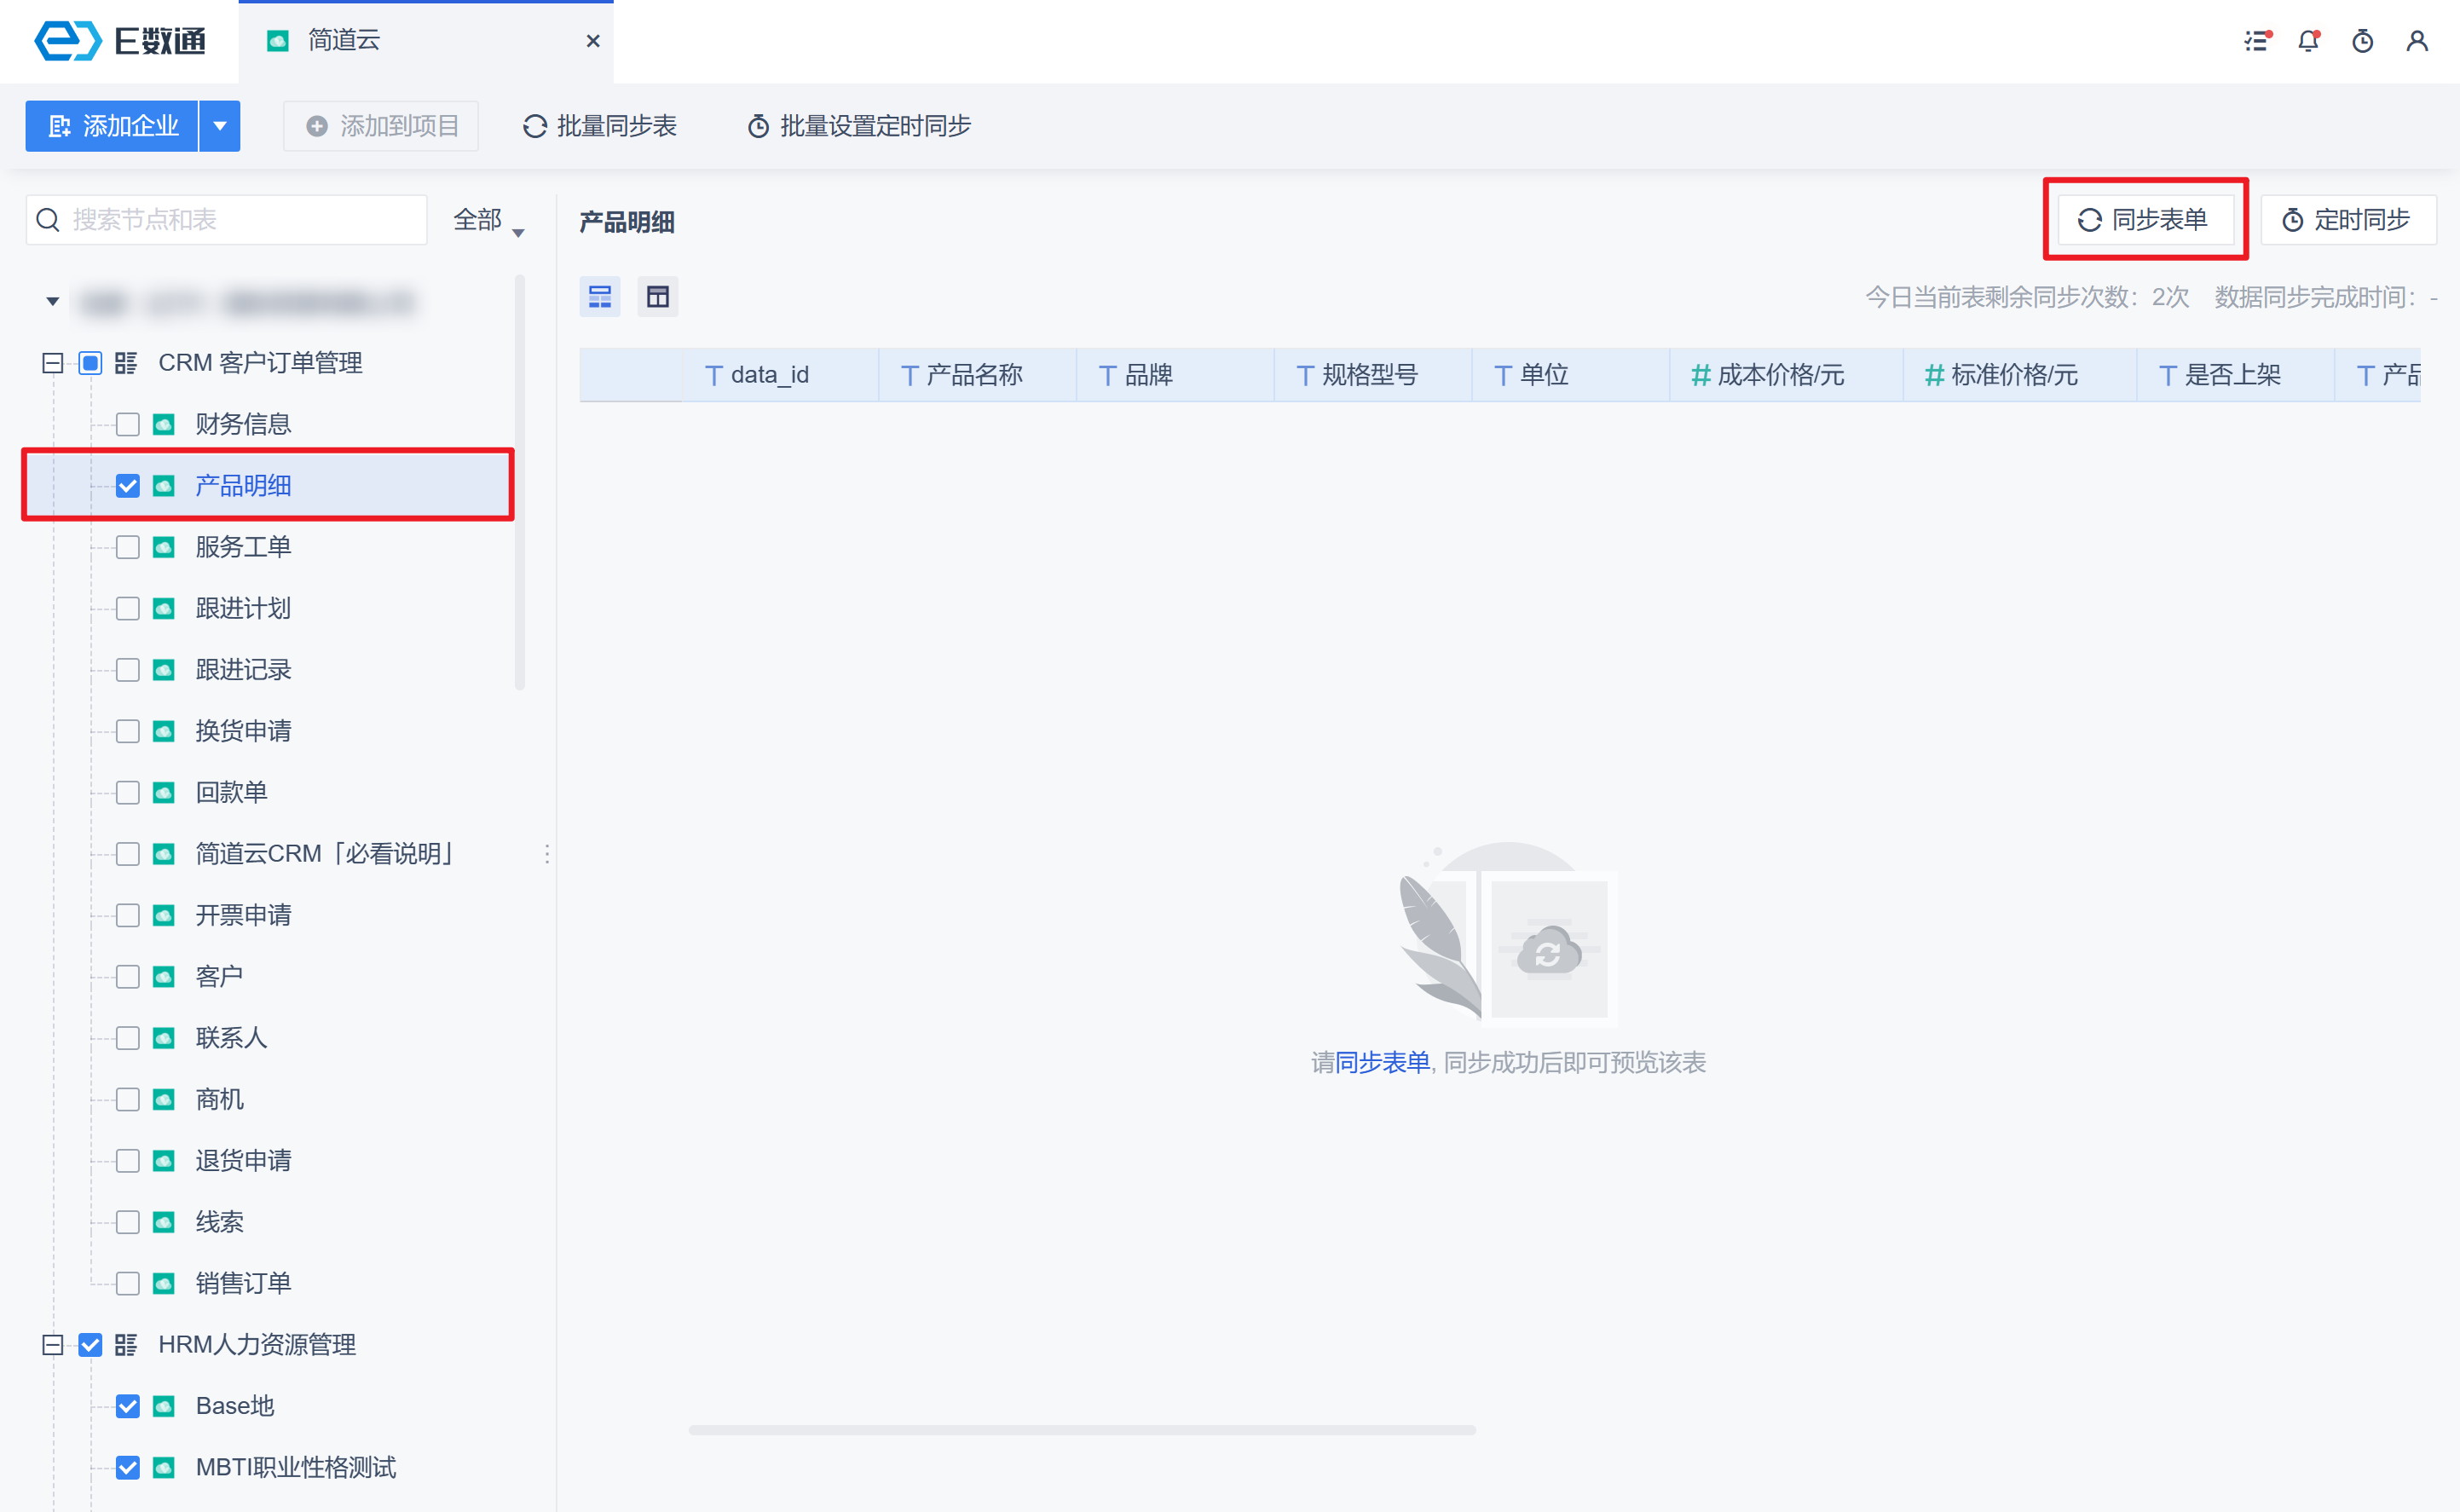
Task: Click the horizontal scrollbar under the table
Action: tap(1082, 1430)
